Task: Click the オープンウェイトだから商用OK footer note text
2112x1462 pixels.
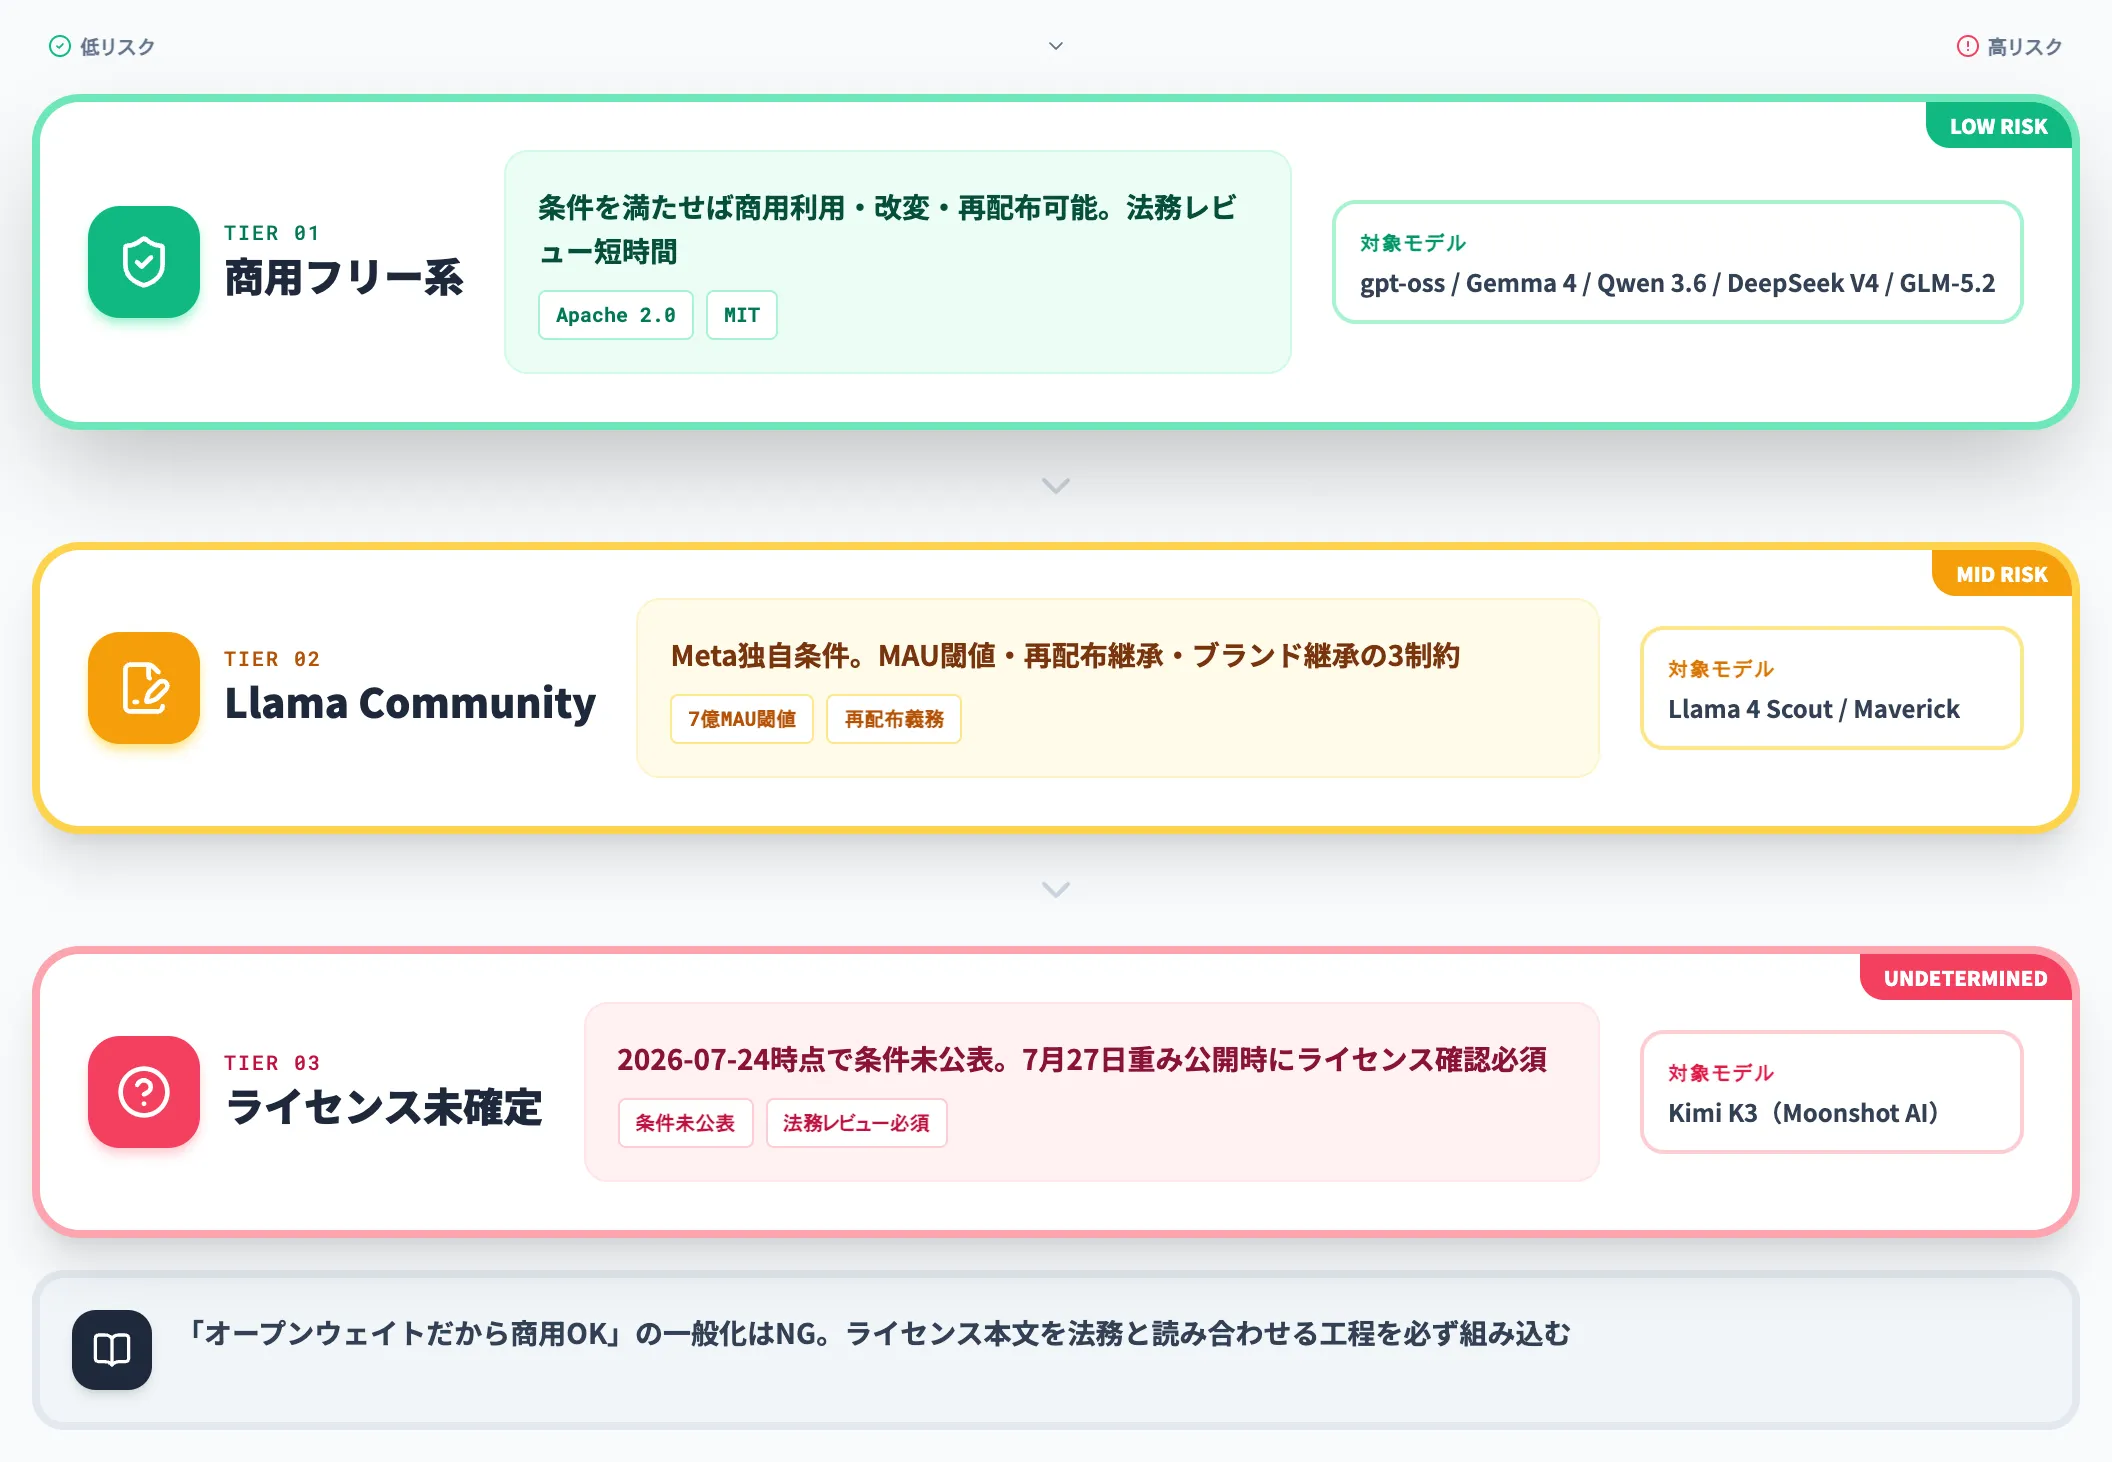Action: click(x=879, y=1334)
